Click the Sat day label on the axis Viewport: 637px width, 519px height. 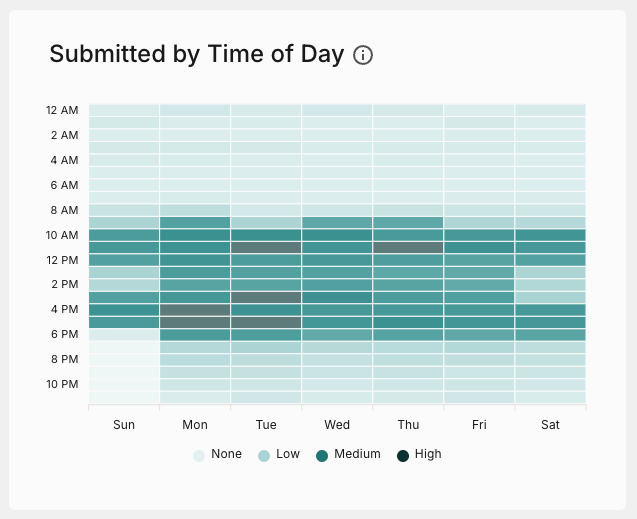[550, 425]
